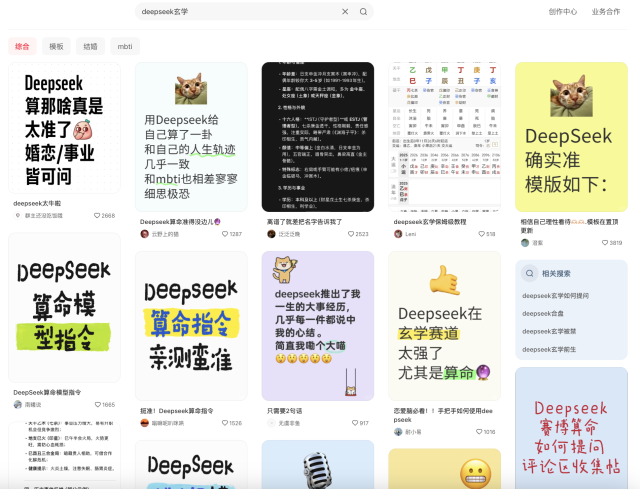
Task: Like the post with 1526 likes
Action: click(x=224, y=423)
